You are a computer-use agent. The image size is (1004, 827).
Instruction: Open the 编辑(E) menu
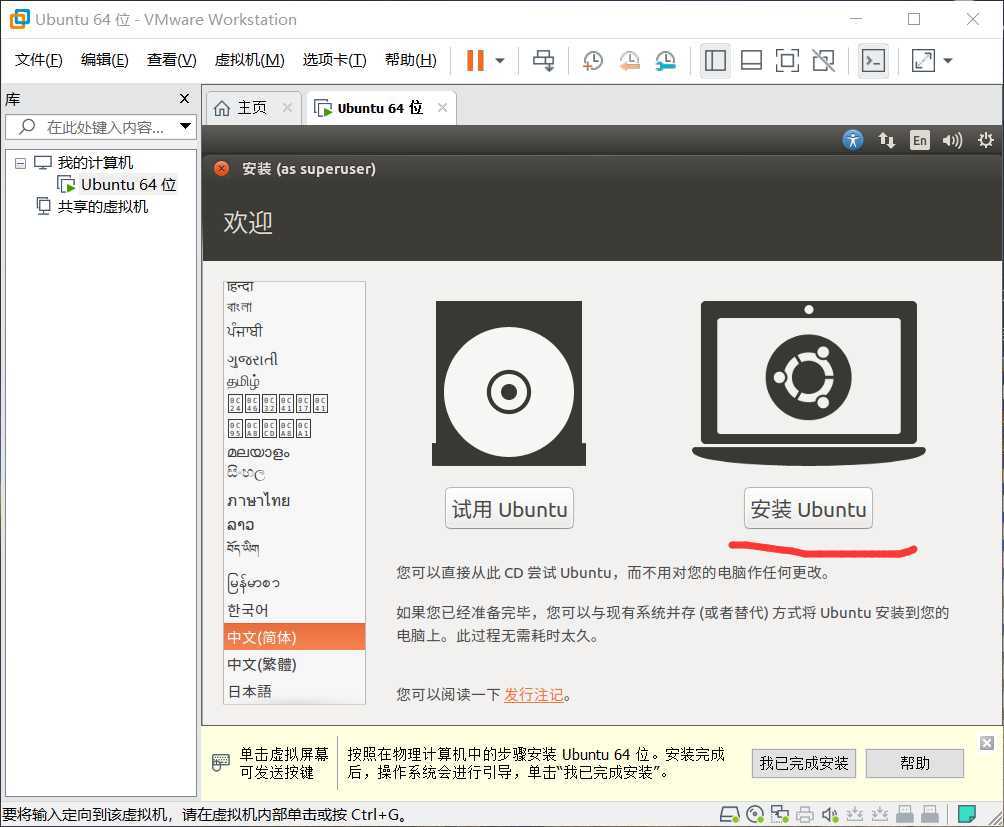pyautogui.click(x=104, y=60)
